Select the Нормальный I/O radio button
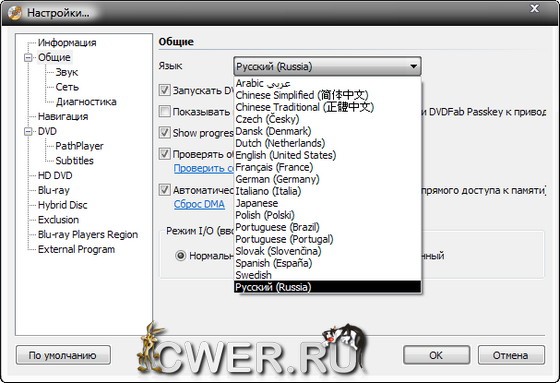This screenshot has width=560, height=383. pyautogui.click(x=181, y=255)
